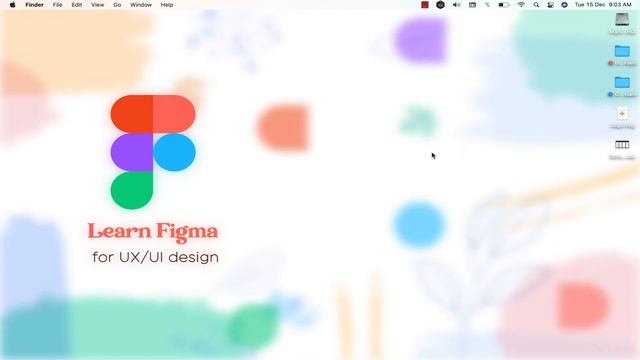Open the File menu

(x=58, y=5)
